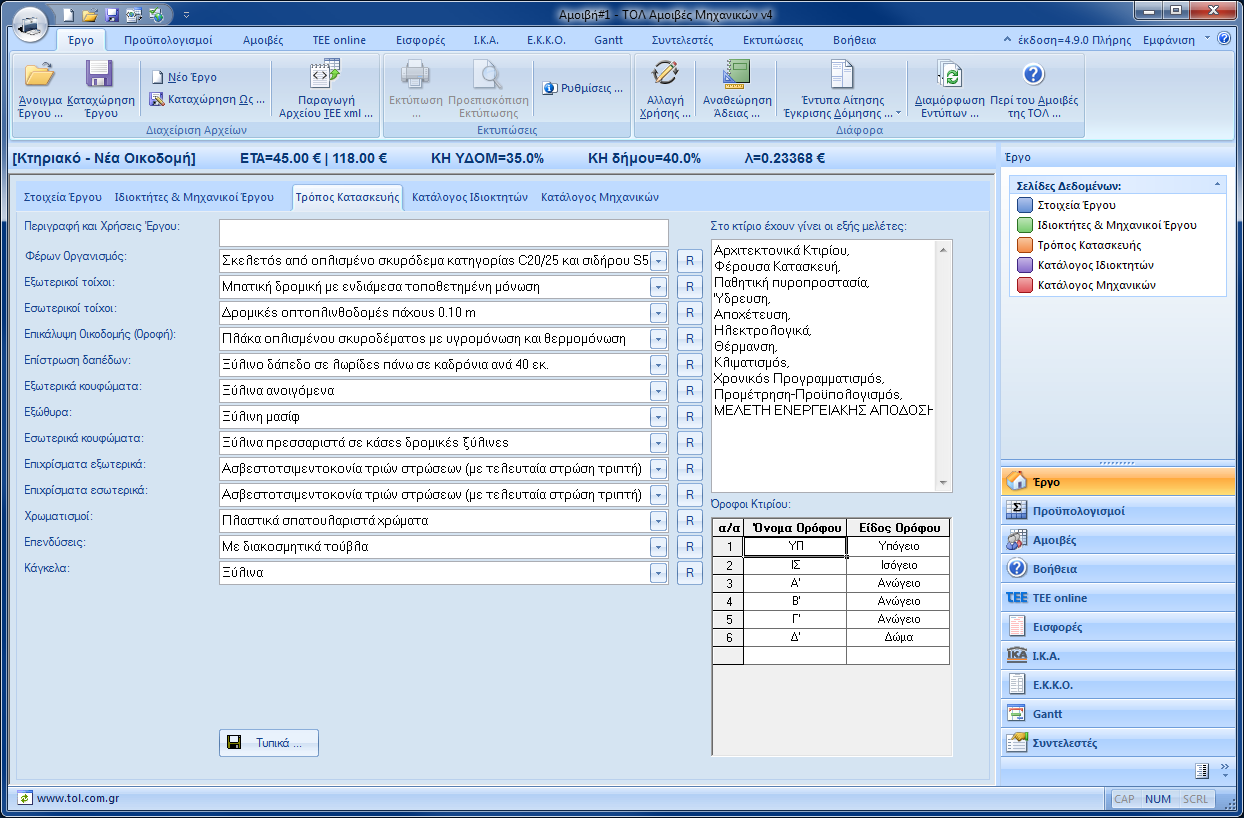
Task: Collapse the Σελίδες Δεδομένων panel header
Action: click(1217, 185)
